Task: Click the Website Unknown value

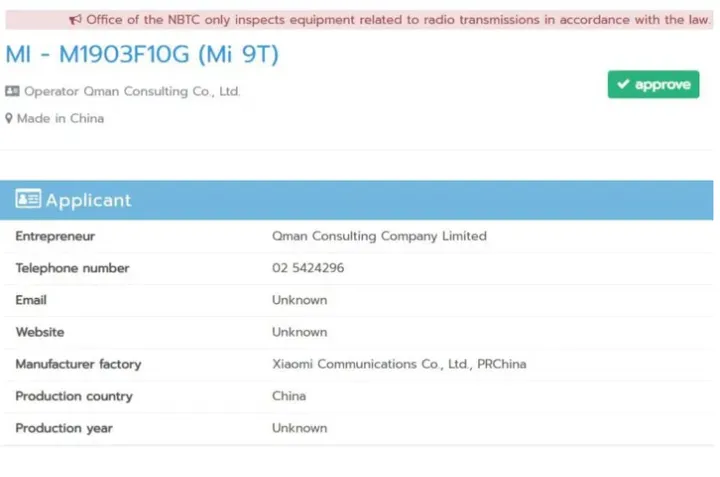Action: point(299,332)
